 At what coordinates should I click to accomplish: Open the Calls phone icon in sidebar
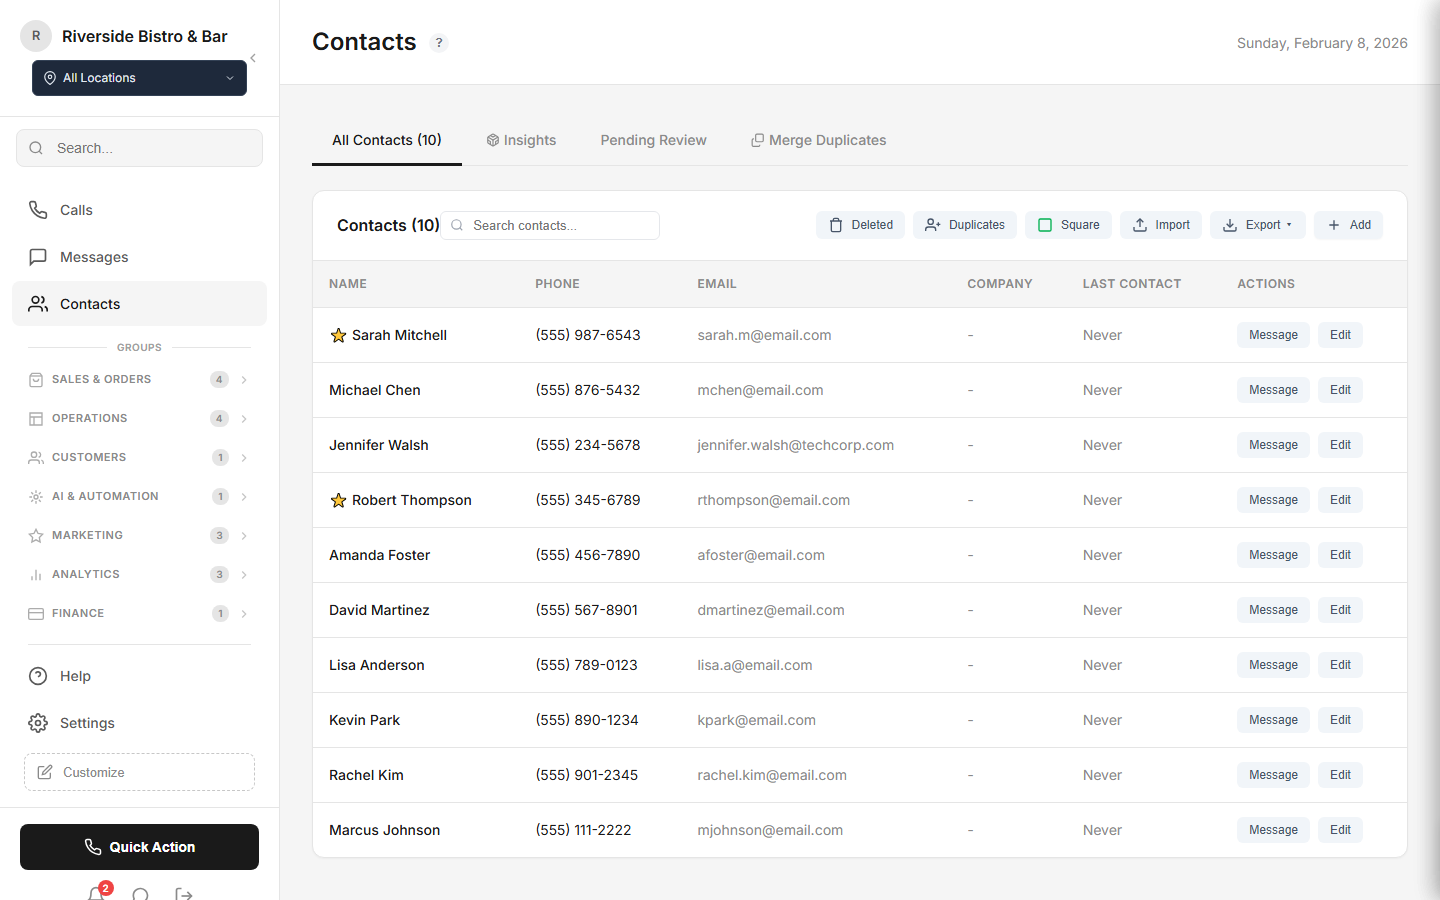point(38,210)
